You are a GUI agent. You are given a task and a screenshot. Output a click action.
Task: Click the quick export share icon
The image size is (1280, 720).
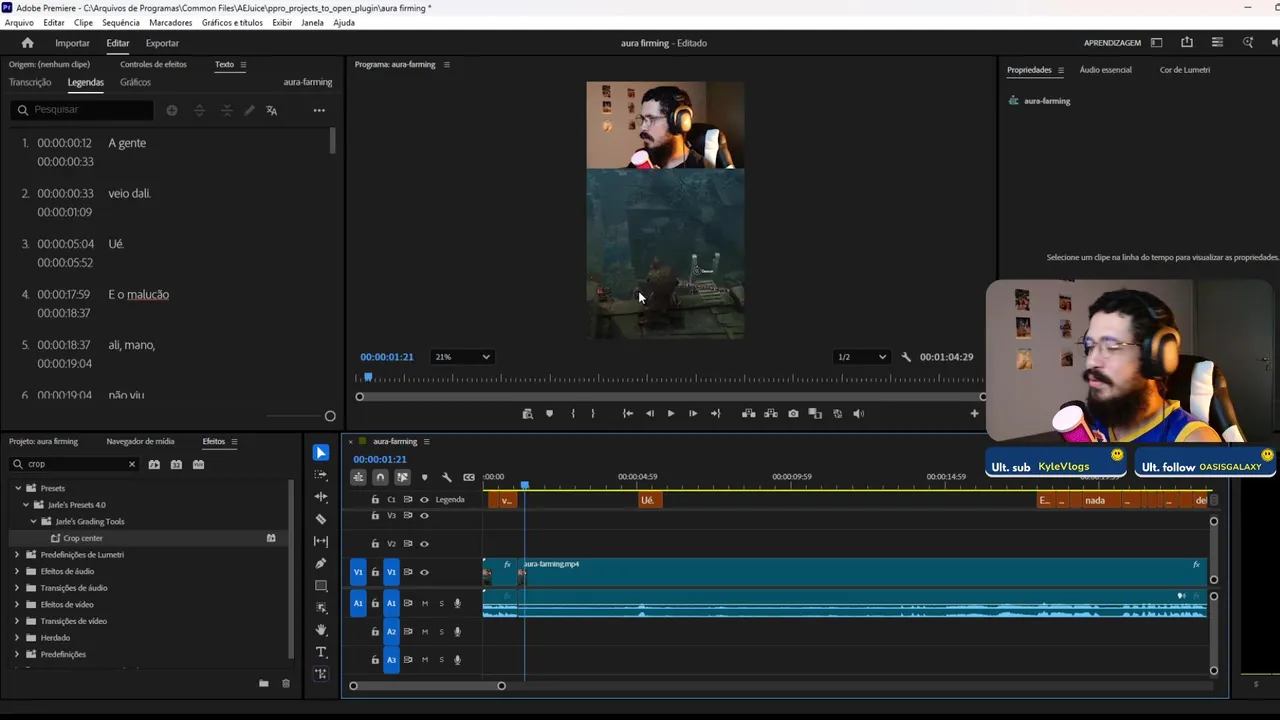point(1187,43)
